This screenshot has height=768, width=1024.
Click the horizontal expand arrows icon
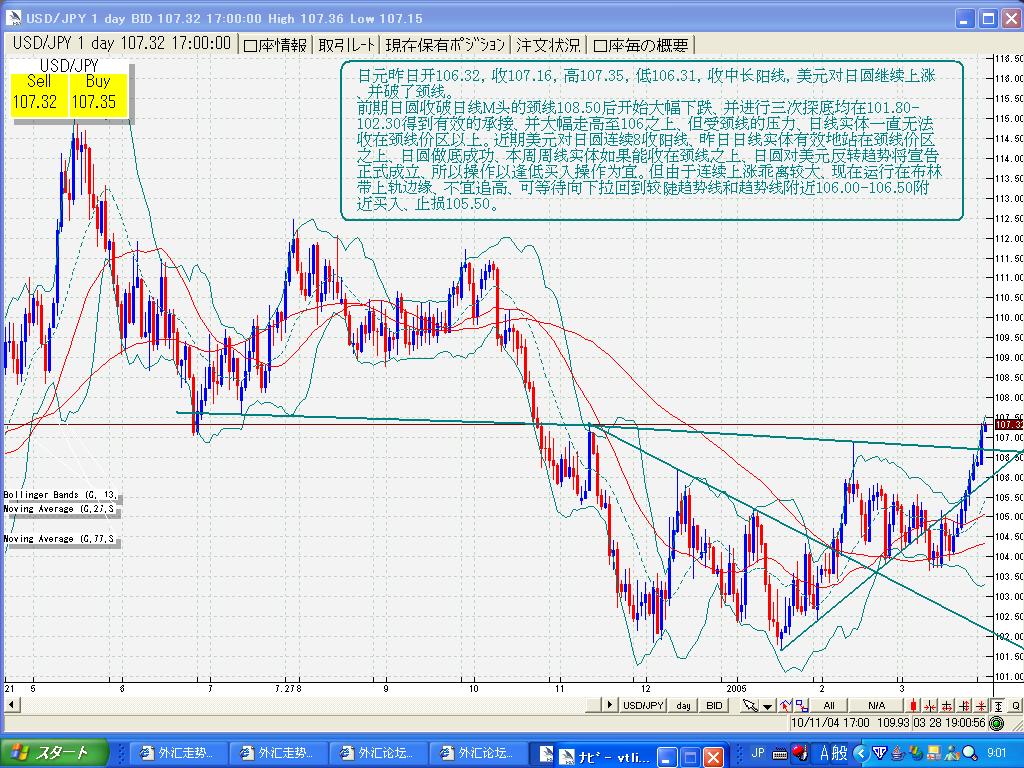(x=947, y=705)
